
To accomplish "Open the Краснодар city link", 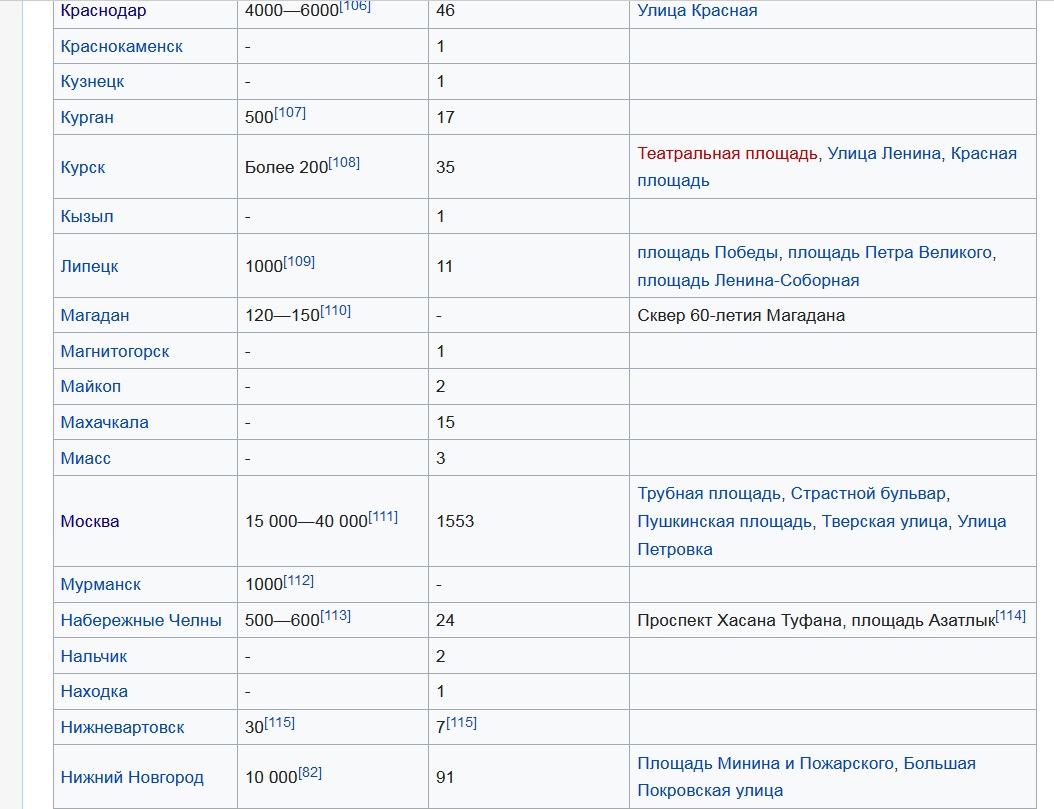I will (x=103, y=10).
